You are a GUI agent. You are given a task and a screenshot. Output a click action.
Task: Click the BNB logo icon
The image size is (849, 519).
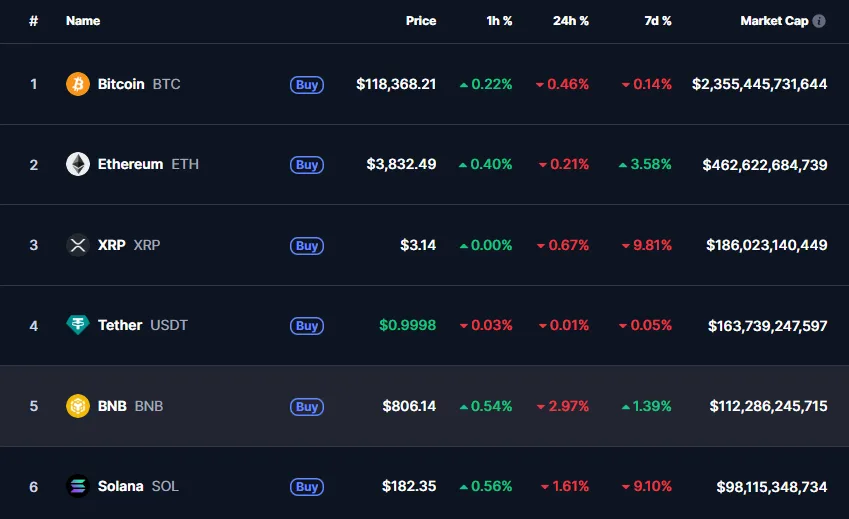(78, 406)
